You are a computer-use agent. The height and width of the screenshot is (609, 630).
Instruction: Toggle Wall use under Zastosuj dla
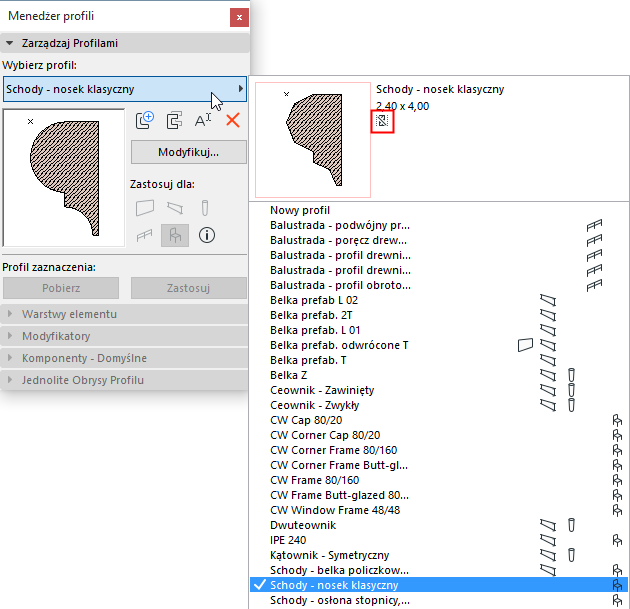coord(145,208)
